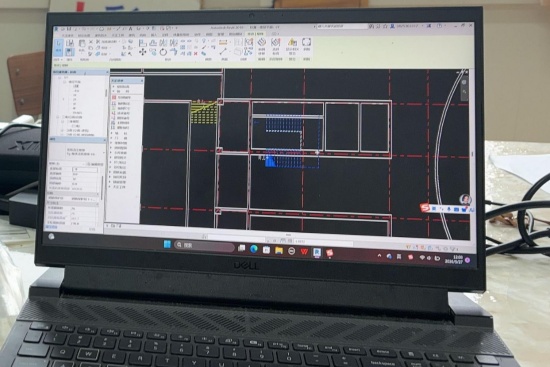Viewport: 550px width, 367px height.
Task: Toggle the view navigation bar zoom control
Action: click(464, 92)
